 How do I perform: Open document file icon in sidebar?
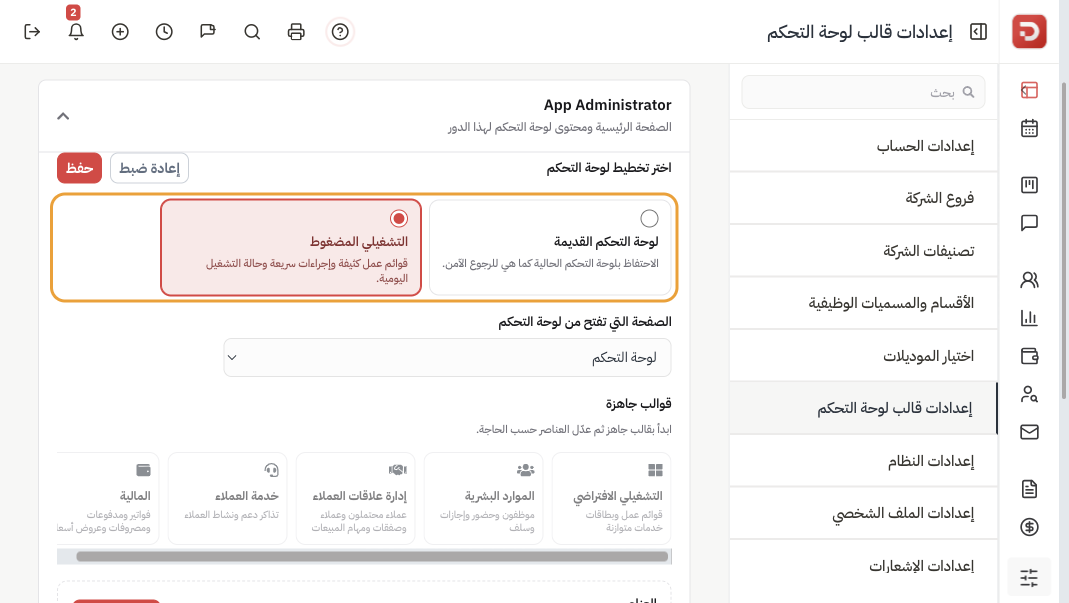tap(1029, 488)
